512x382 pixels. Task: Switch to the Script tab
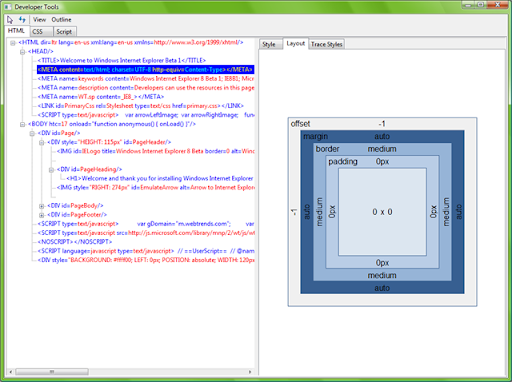tap(65, 32)
